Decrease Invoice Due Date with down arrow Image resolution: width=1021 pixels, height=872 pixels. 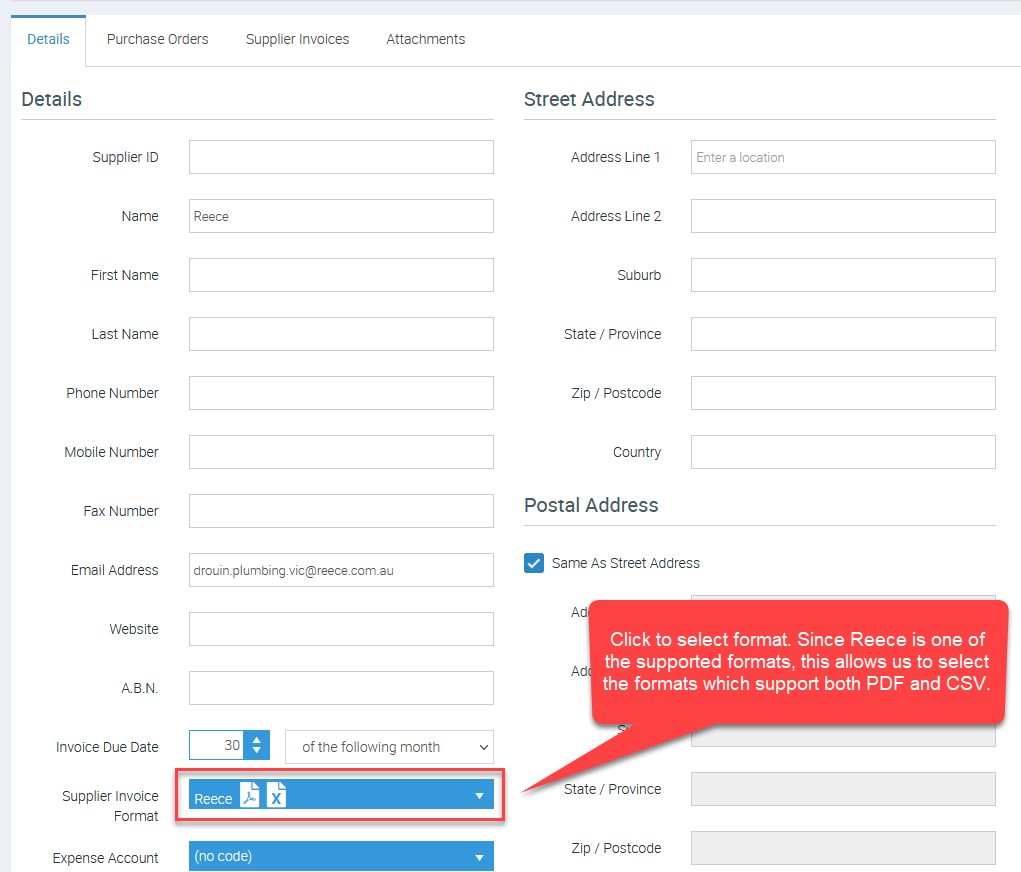(x=257, y=751)
